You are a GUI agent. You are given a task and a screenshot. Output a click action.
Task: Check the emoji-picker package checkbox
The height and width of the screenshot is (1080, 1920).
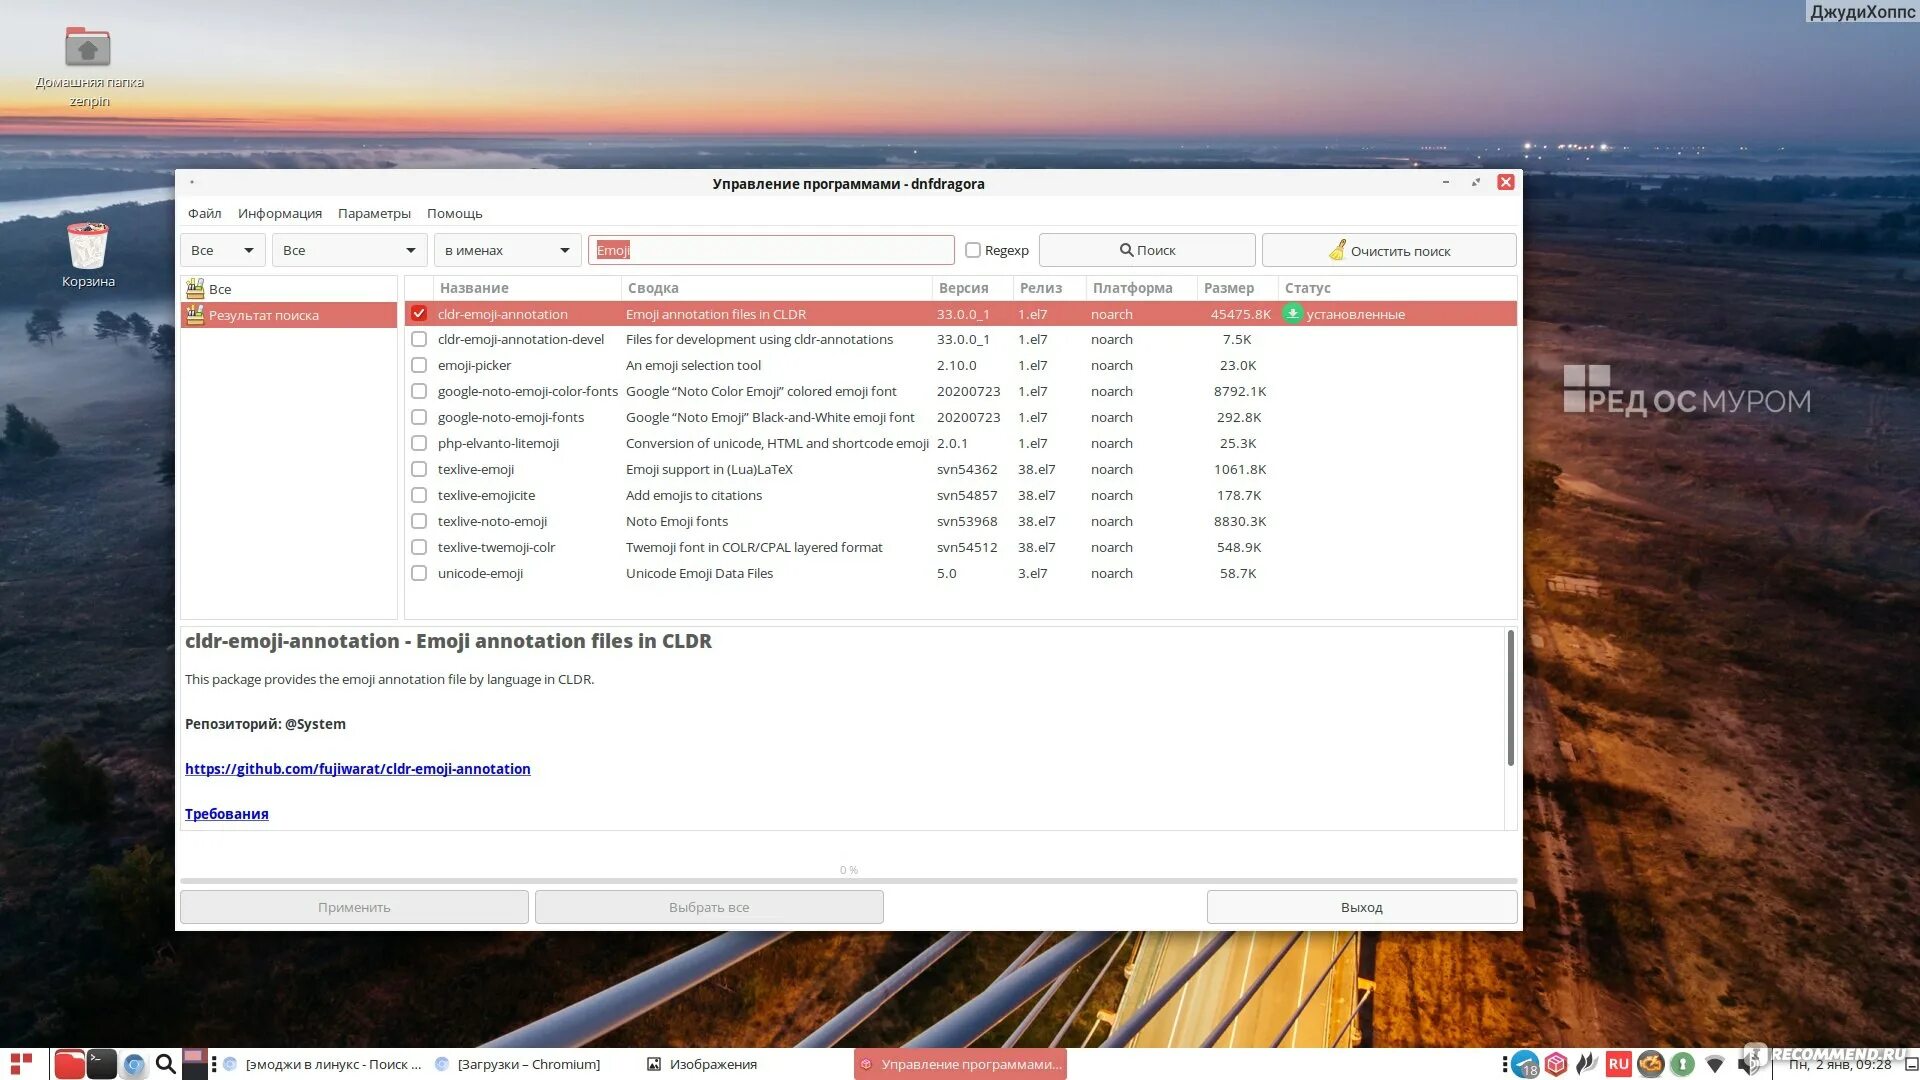click(x=419, y=366)
